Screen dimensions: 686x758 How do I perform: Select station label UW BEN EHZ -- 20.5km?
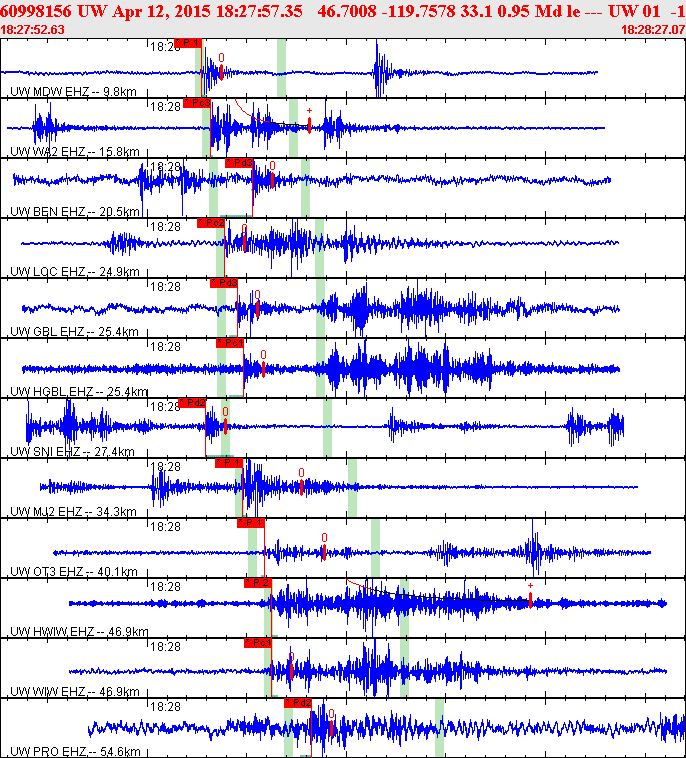(x=75, y=211)
